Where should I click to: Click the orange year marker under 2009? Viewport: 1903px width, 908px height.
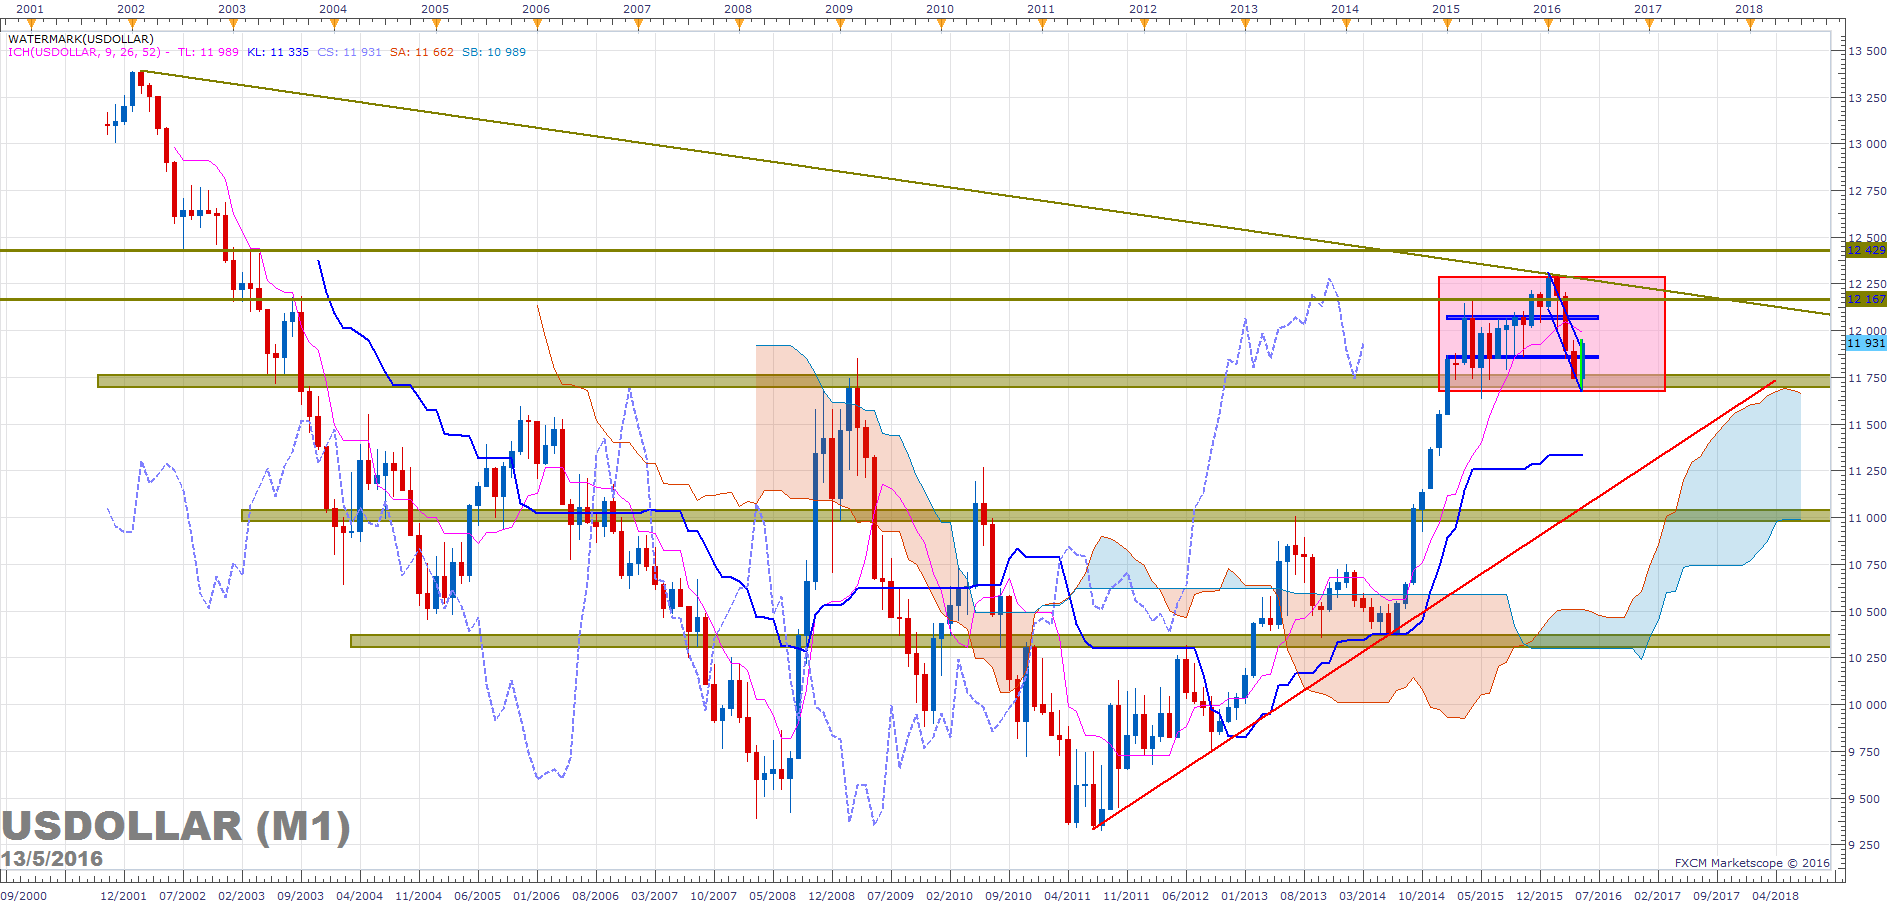coord(839,25)
